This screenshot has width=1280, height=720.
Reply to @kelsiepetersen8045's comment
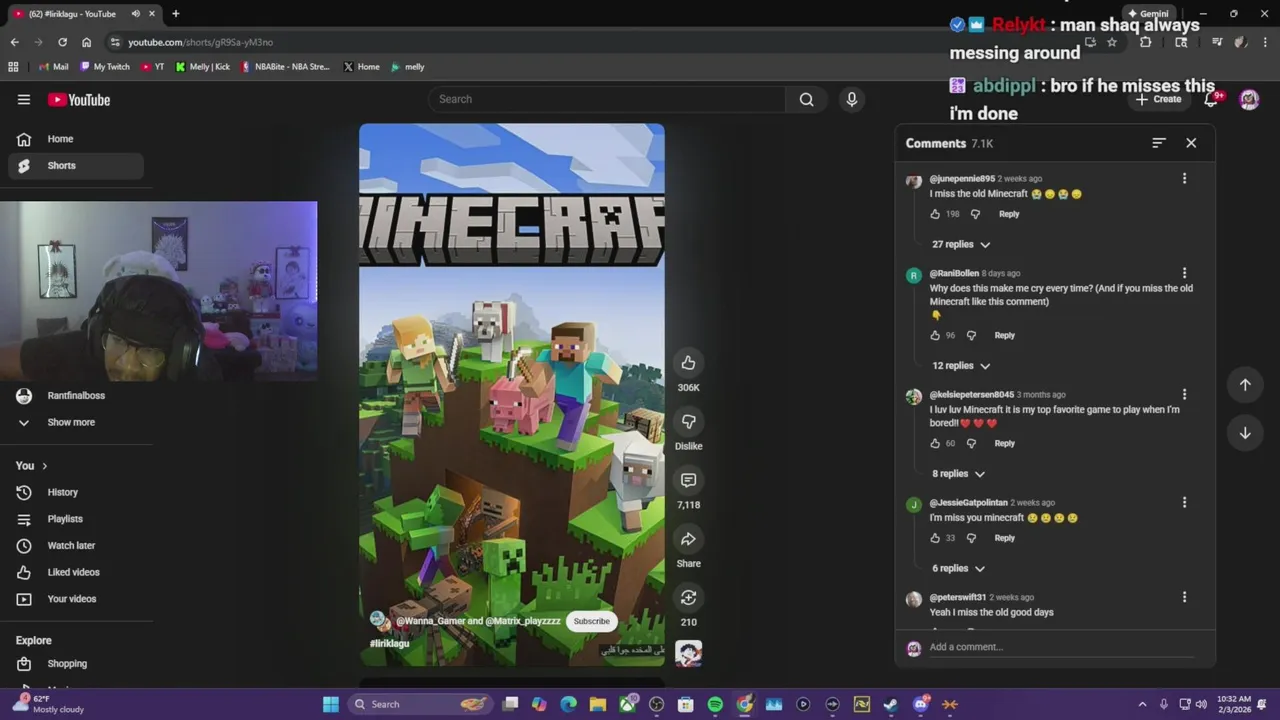coord(1004,443)
